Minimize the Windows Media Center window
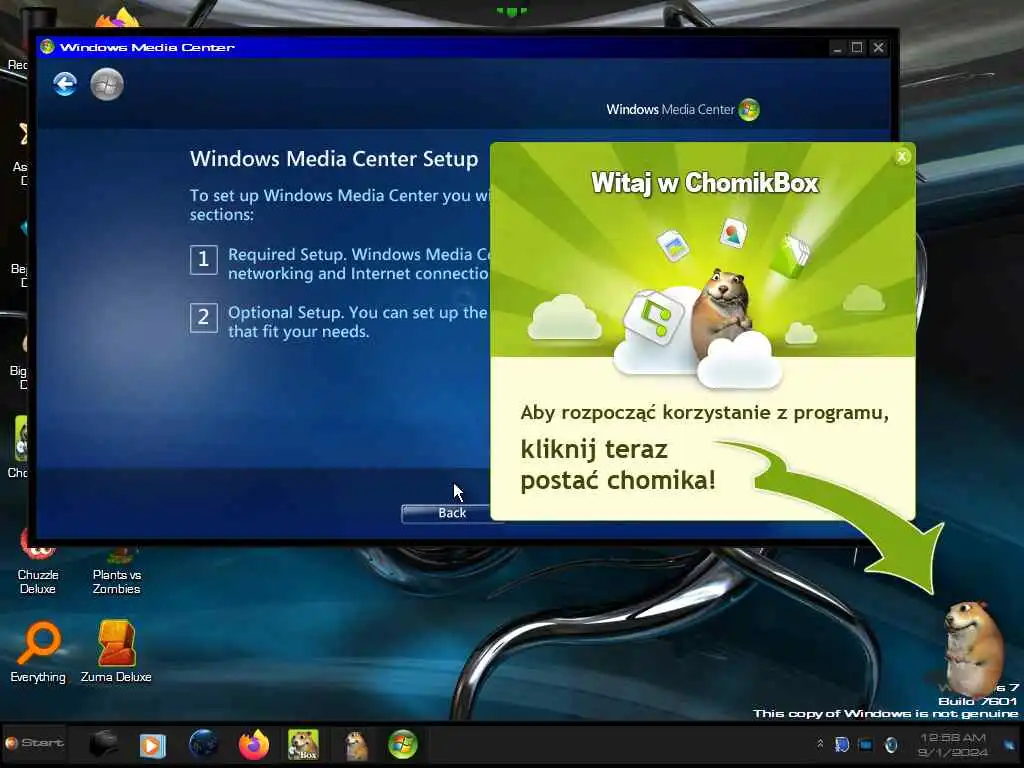 pyautogui.click(x=837, y=48)
